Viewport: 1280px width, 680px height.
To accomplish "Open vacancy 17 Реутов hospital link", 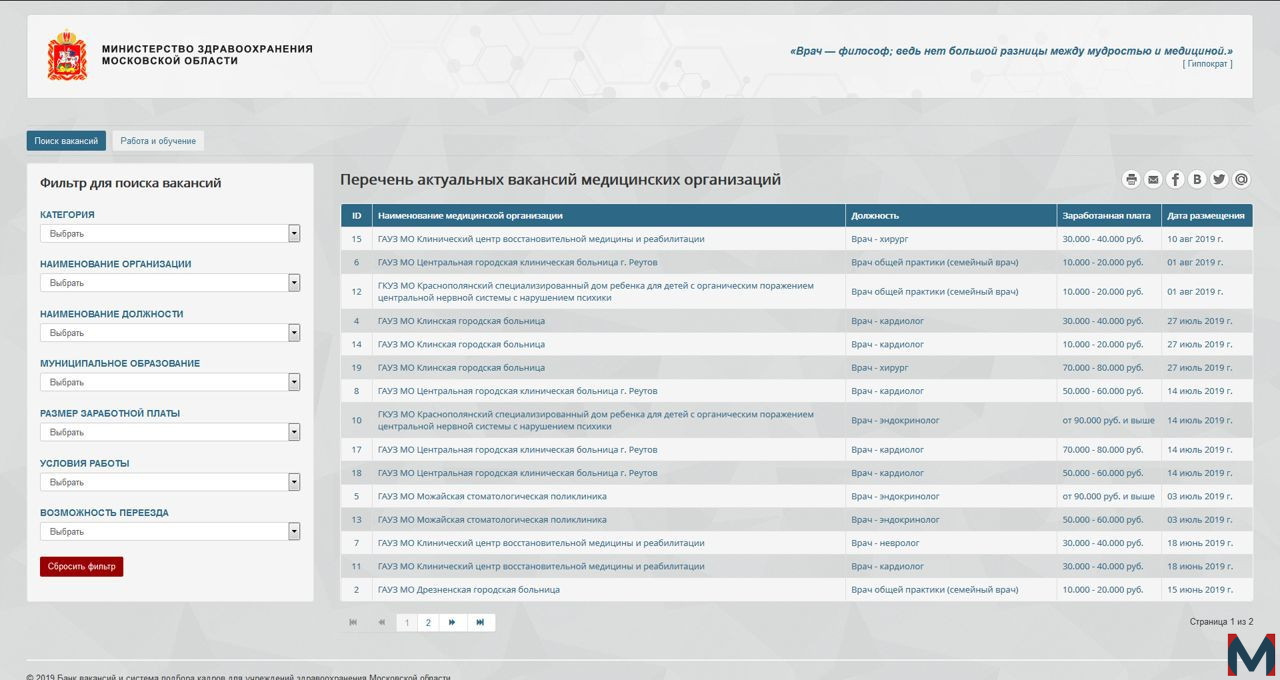I will click(518, 450).
